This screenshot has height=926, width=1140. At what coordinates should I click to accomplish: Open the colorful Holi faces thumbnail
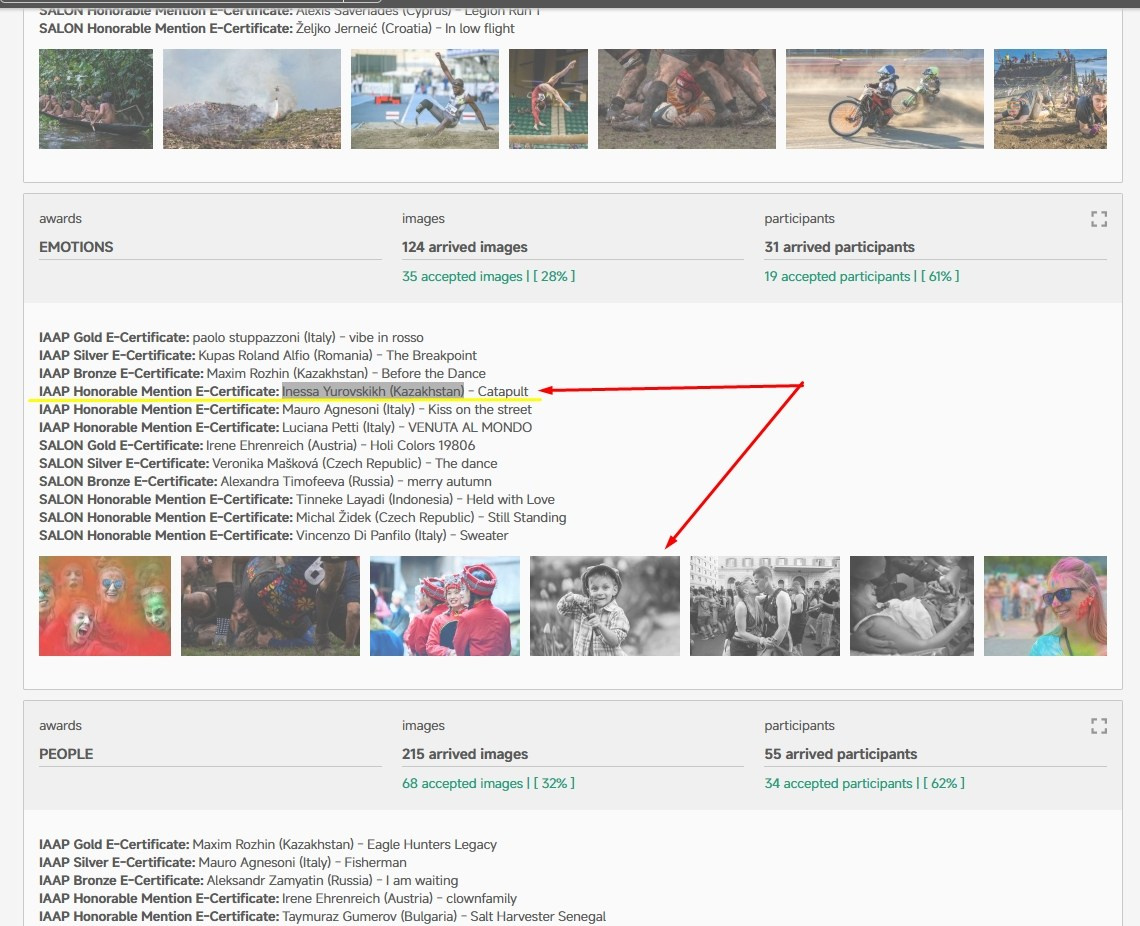pos(105,606)
